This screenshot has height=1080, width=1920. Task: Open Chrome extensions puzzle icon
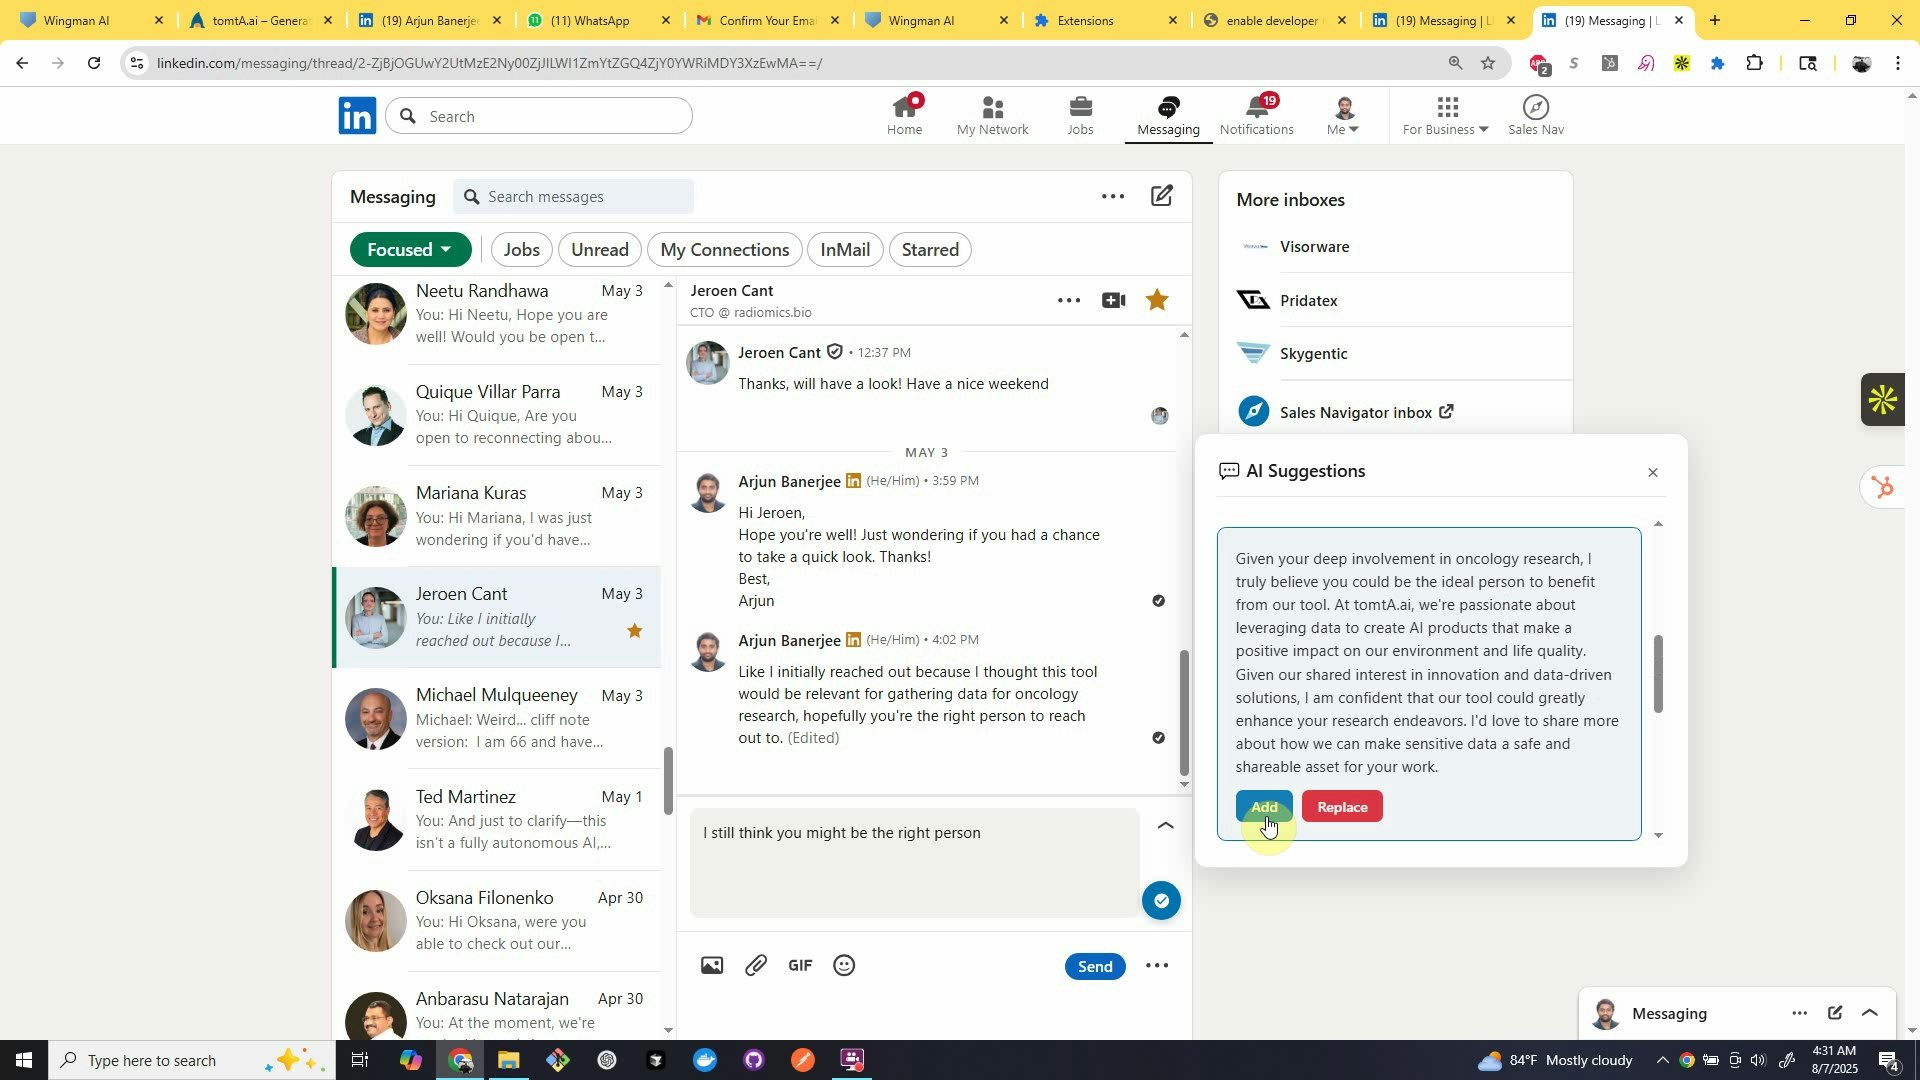click(x=1755, y=63)
